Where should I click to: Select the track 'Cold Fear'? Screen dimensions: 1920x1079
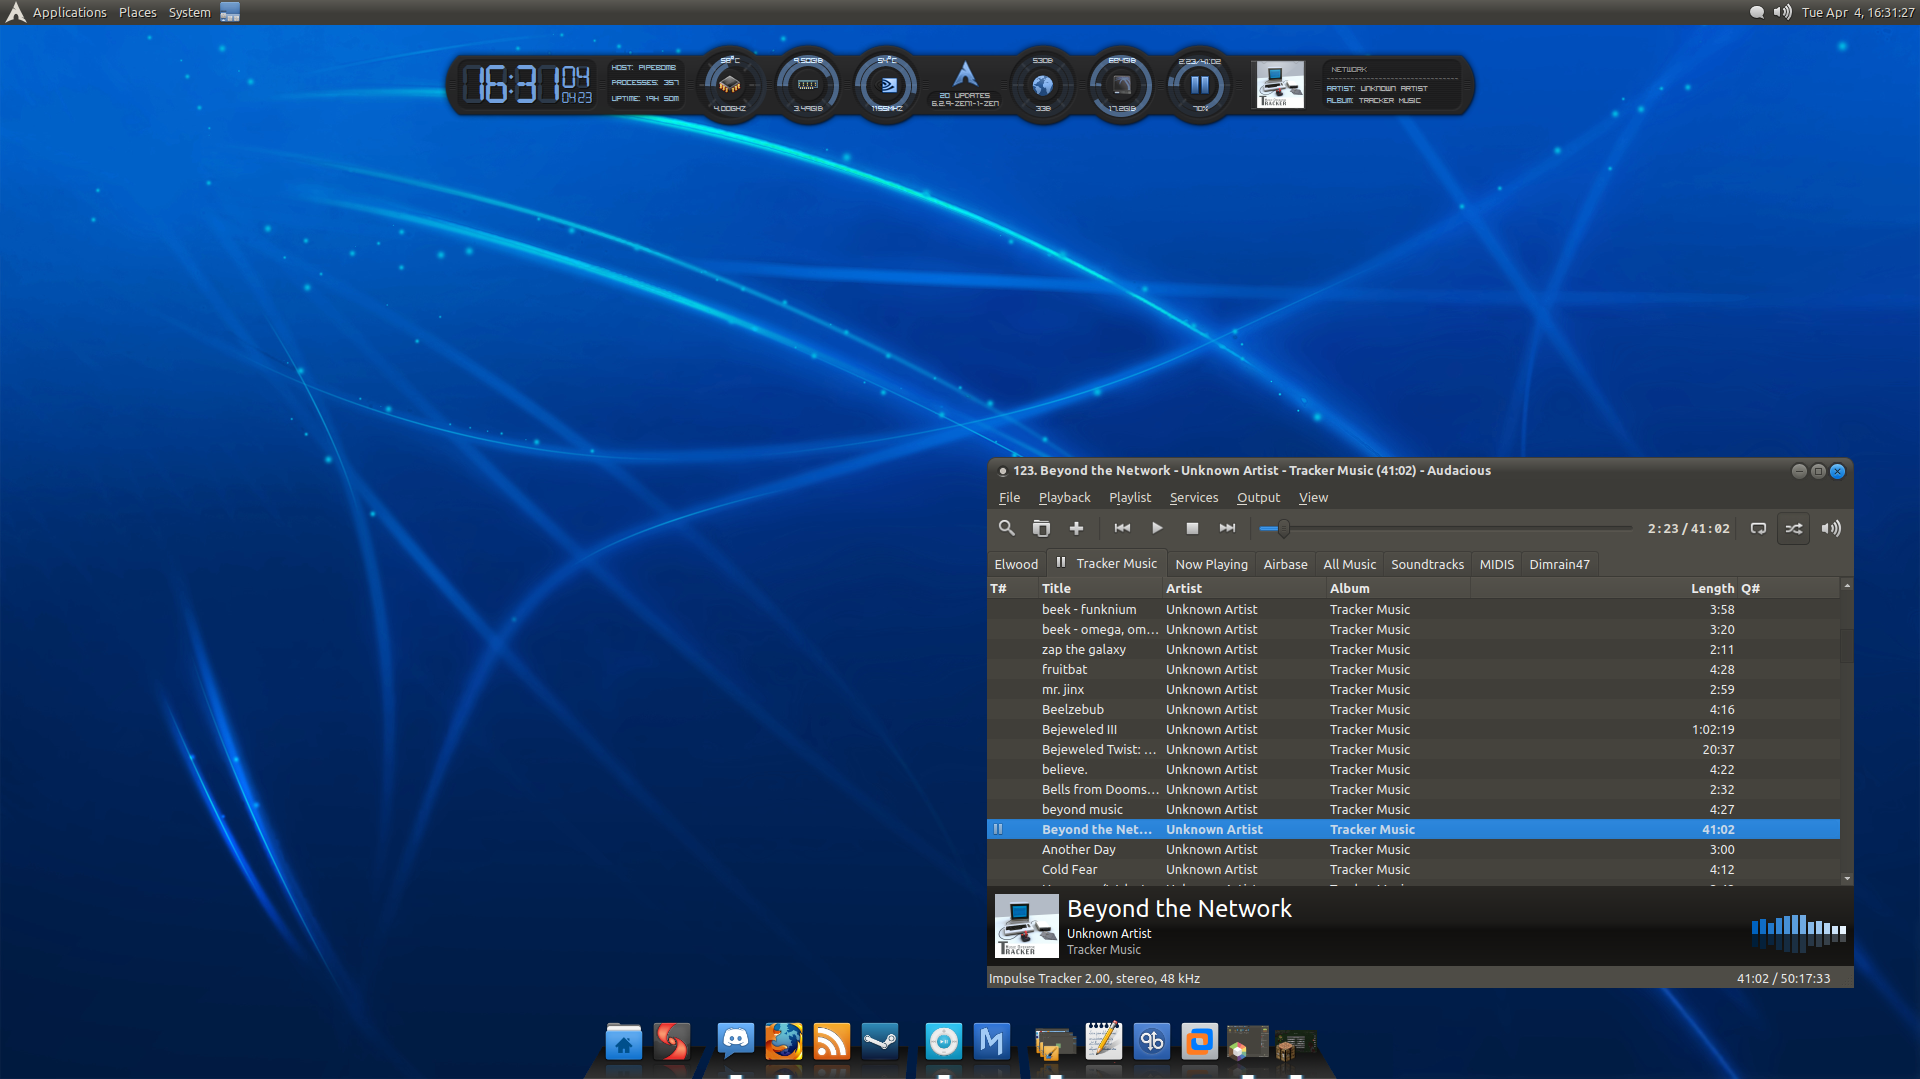tap(1413, 869)
